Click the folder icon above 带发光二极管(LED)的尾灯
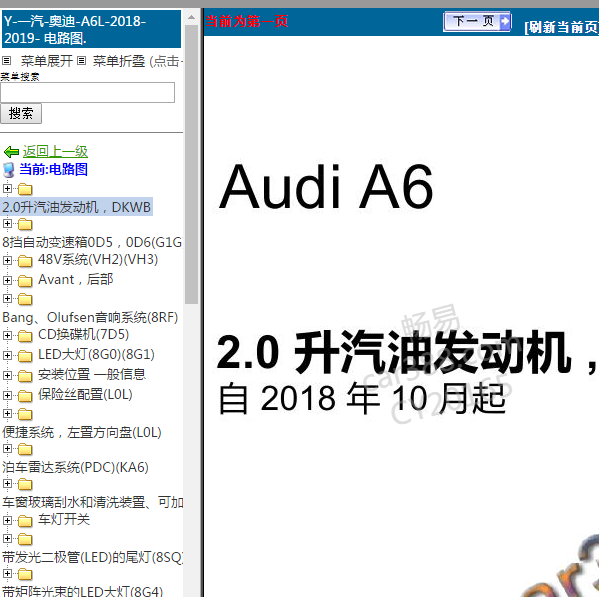 coord(25,539)
